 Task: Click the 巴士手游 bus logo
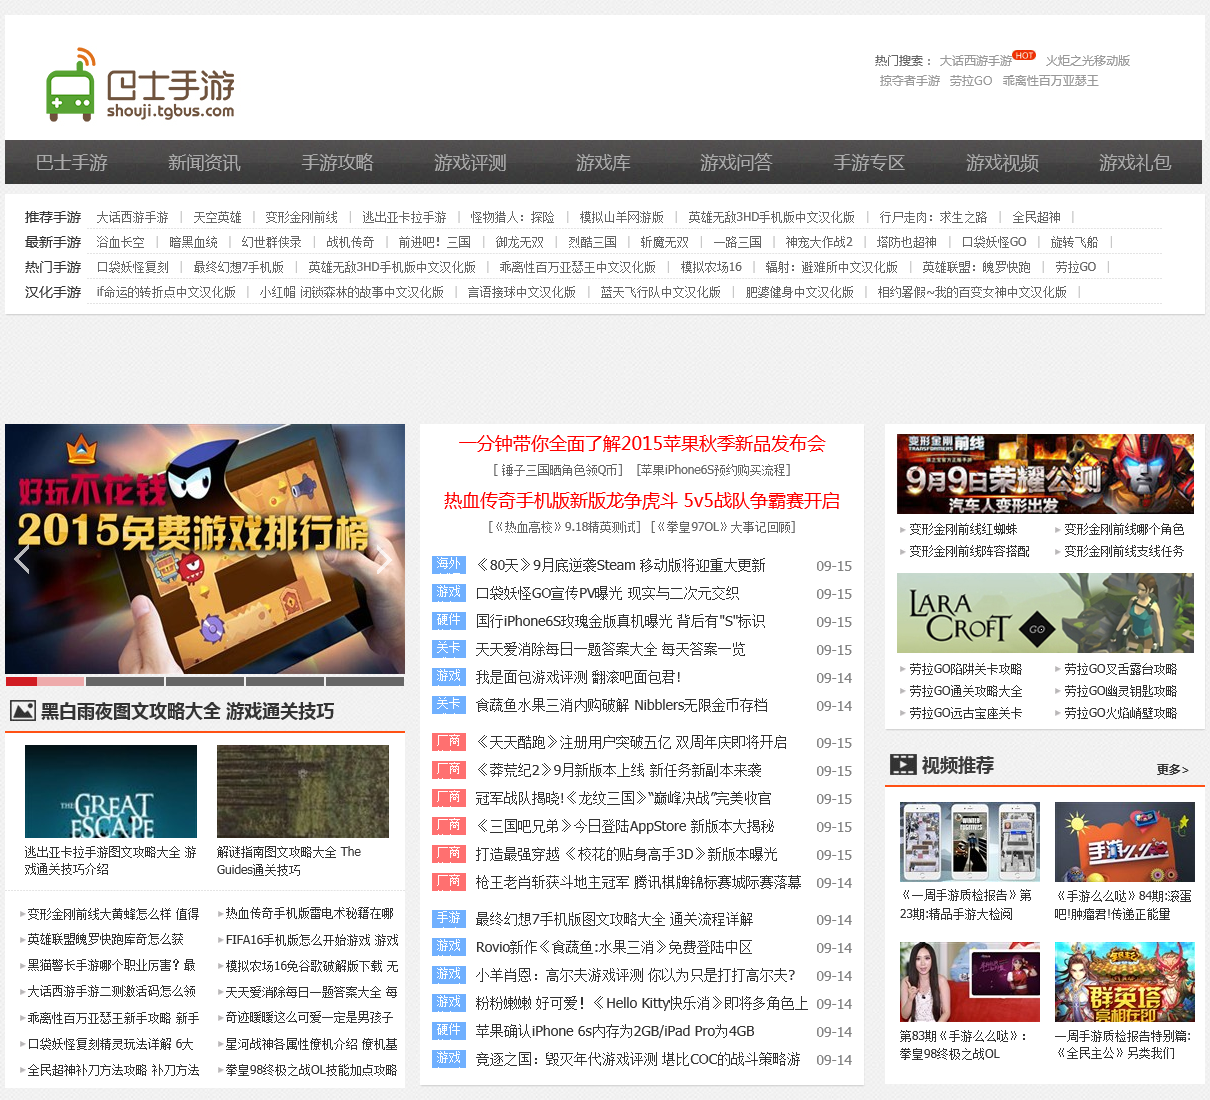click(141, 85)
